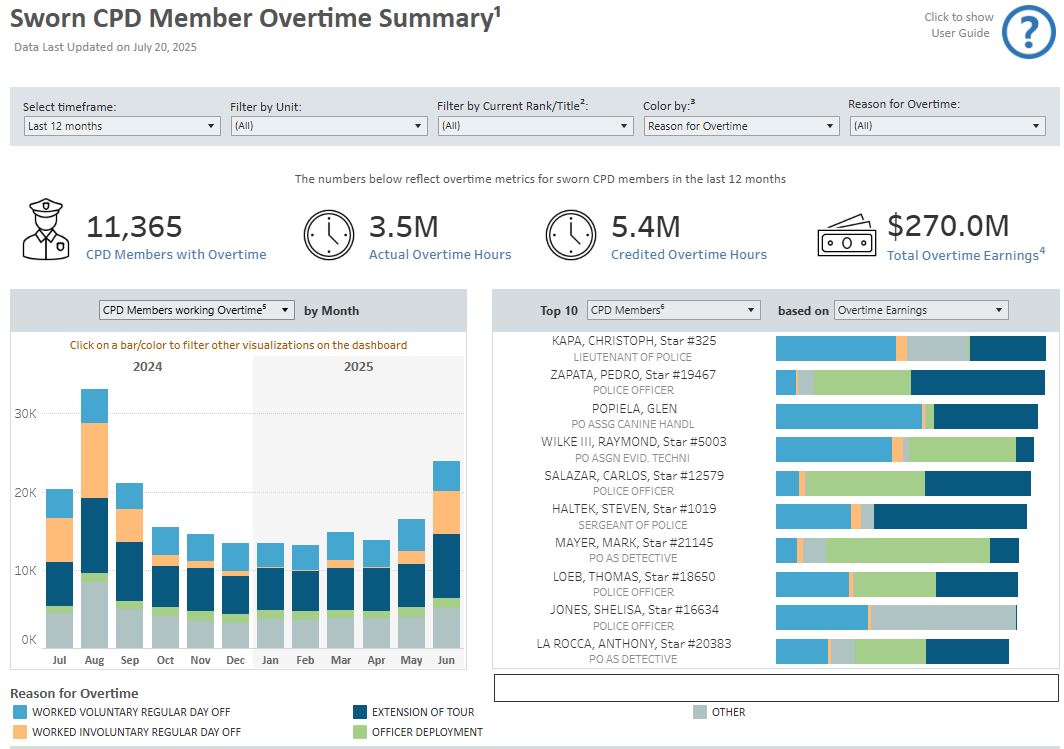Expand the Overtime Earnings based-on dropdown
The height and width of the screenshot is (749, 1064).
point(921,310)
